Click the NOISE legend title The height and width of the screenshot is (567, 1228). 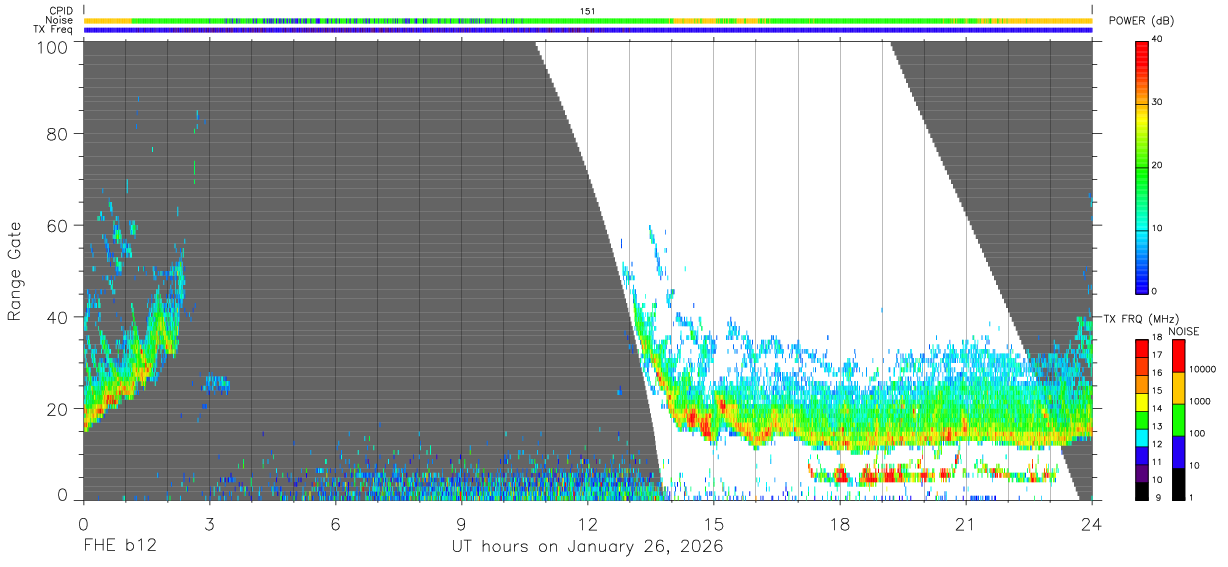(x=1184, y=331)
